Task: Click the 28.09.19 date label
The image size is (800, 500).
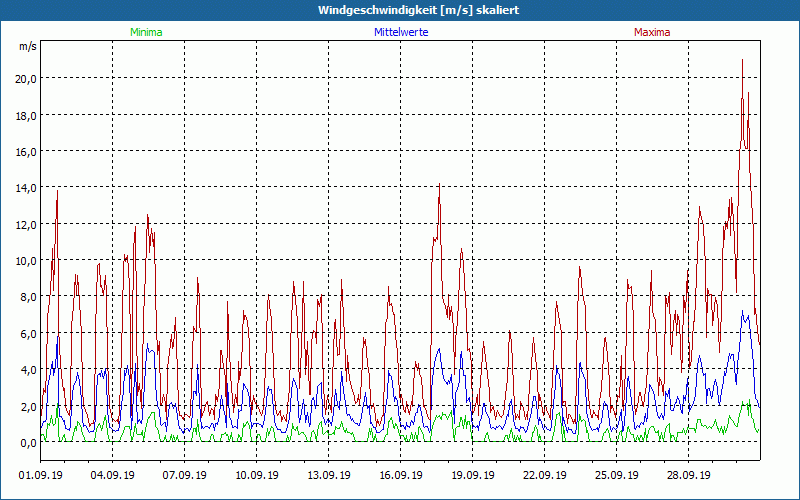Action: 688,476
